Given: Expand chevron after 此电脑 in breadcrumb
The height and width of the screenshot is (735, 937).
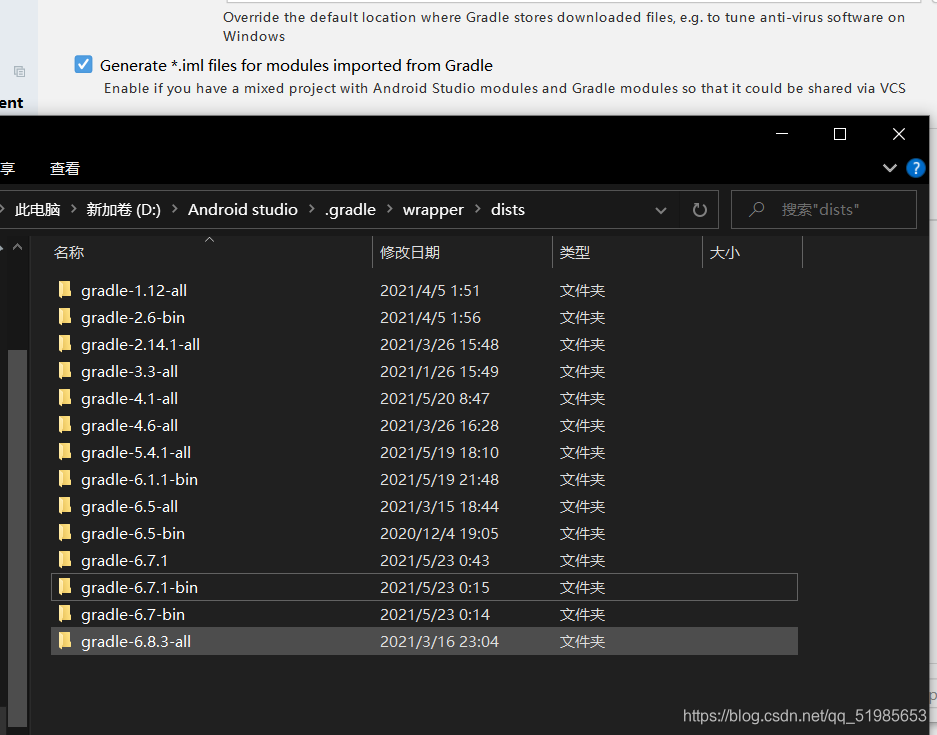Looking at the screenshot, I should [74, 209].
